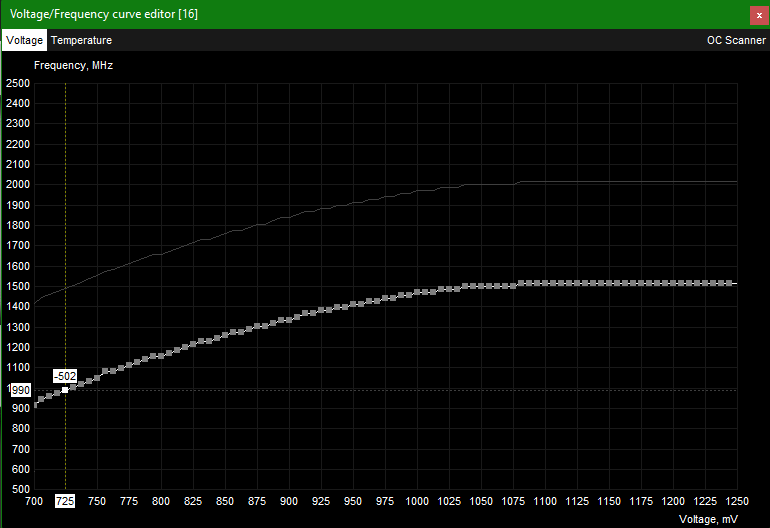770x528 pixels.
Task: Click the 850 voltage axis label
Action: point(225,501)
